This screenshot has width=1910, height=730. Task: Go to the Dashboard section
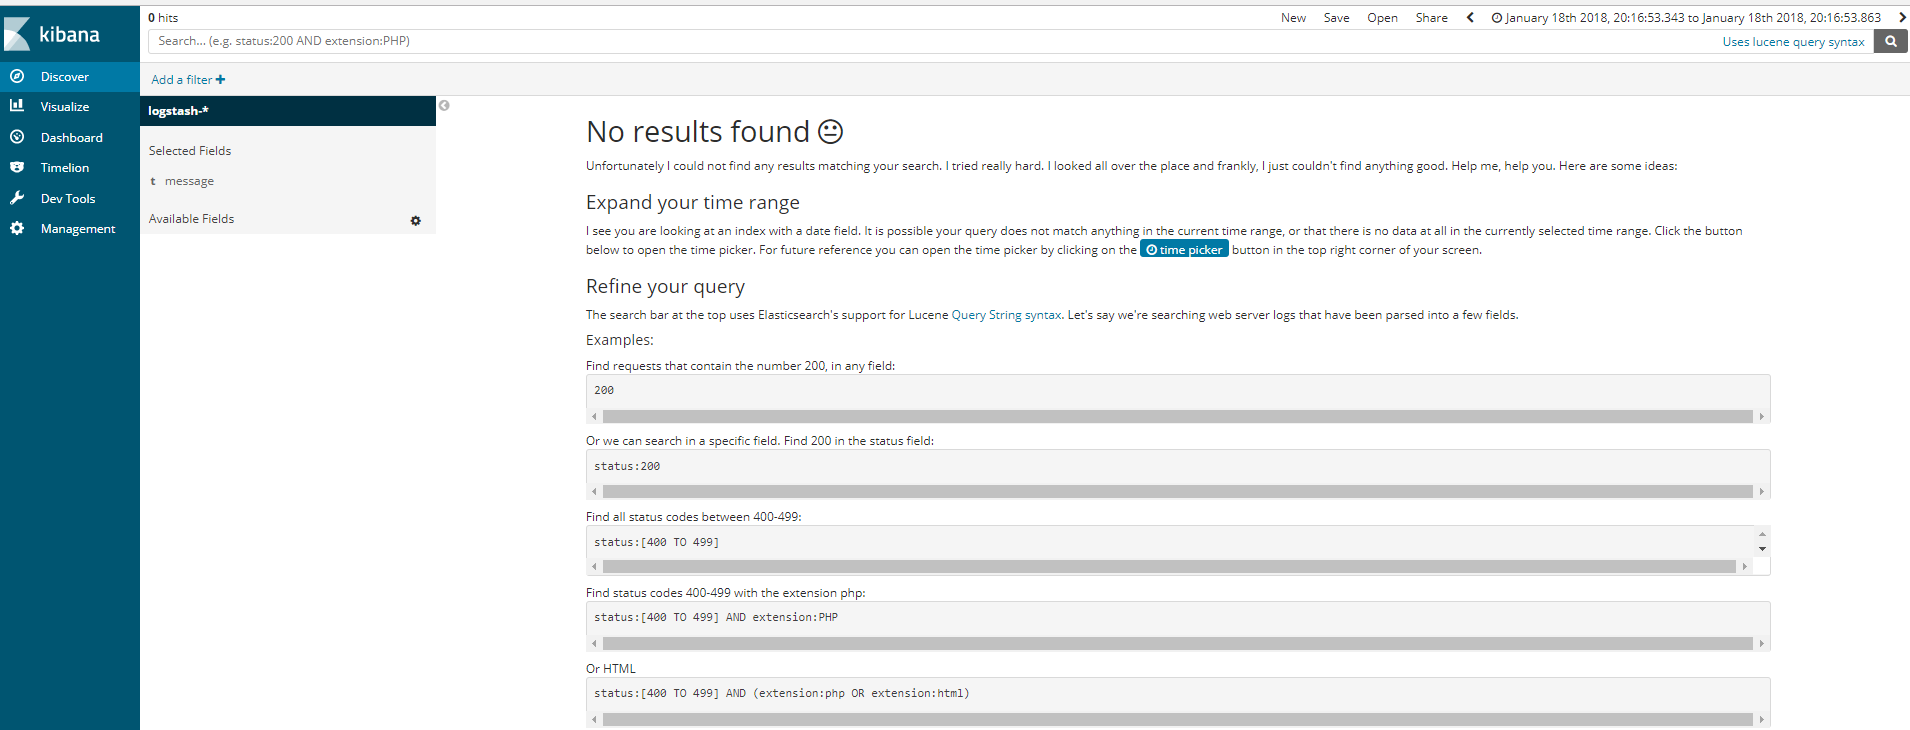click(72, 137)
